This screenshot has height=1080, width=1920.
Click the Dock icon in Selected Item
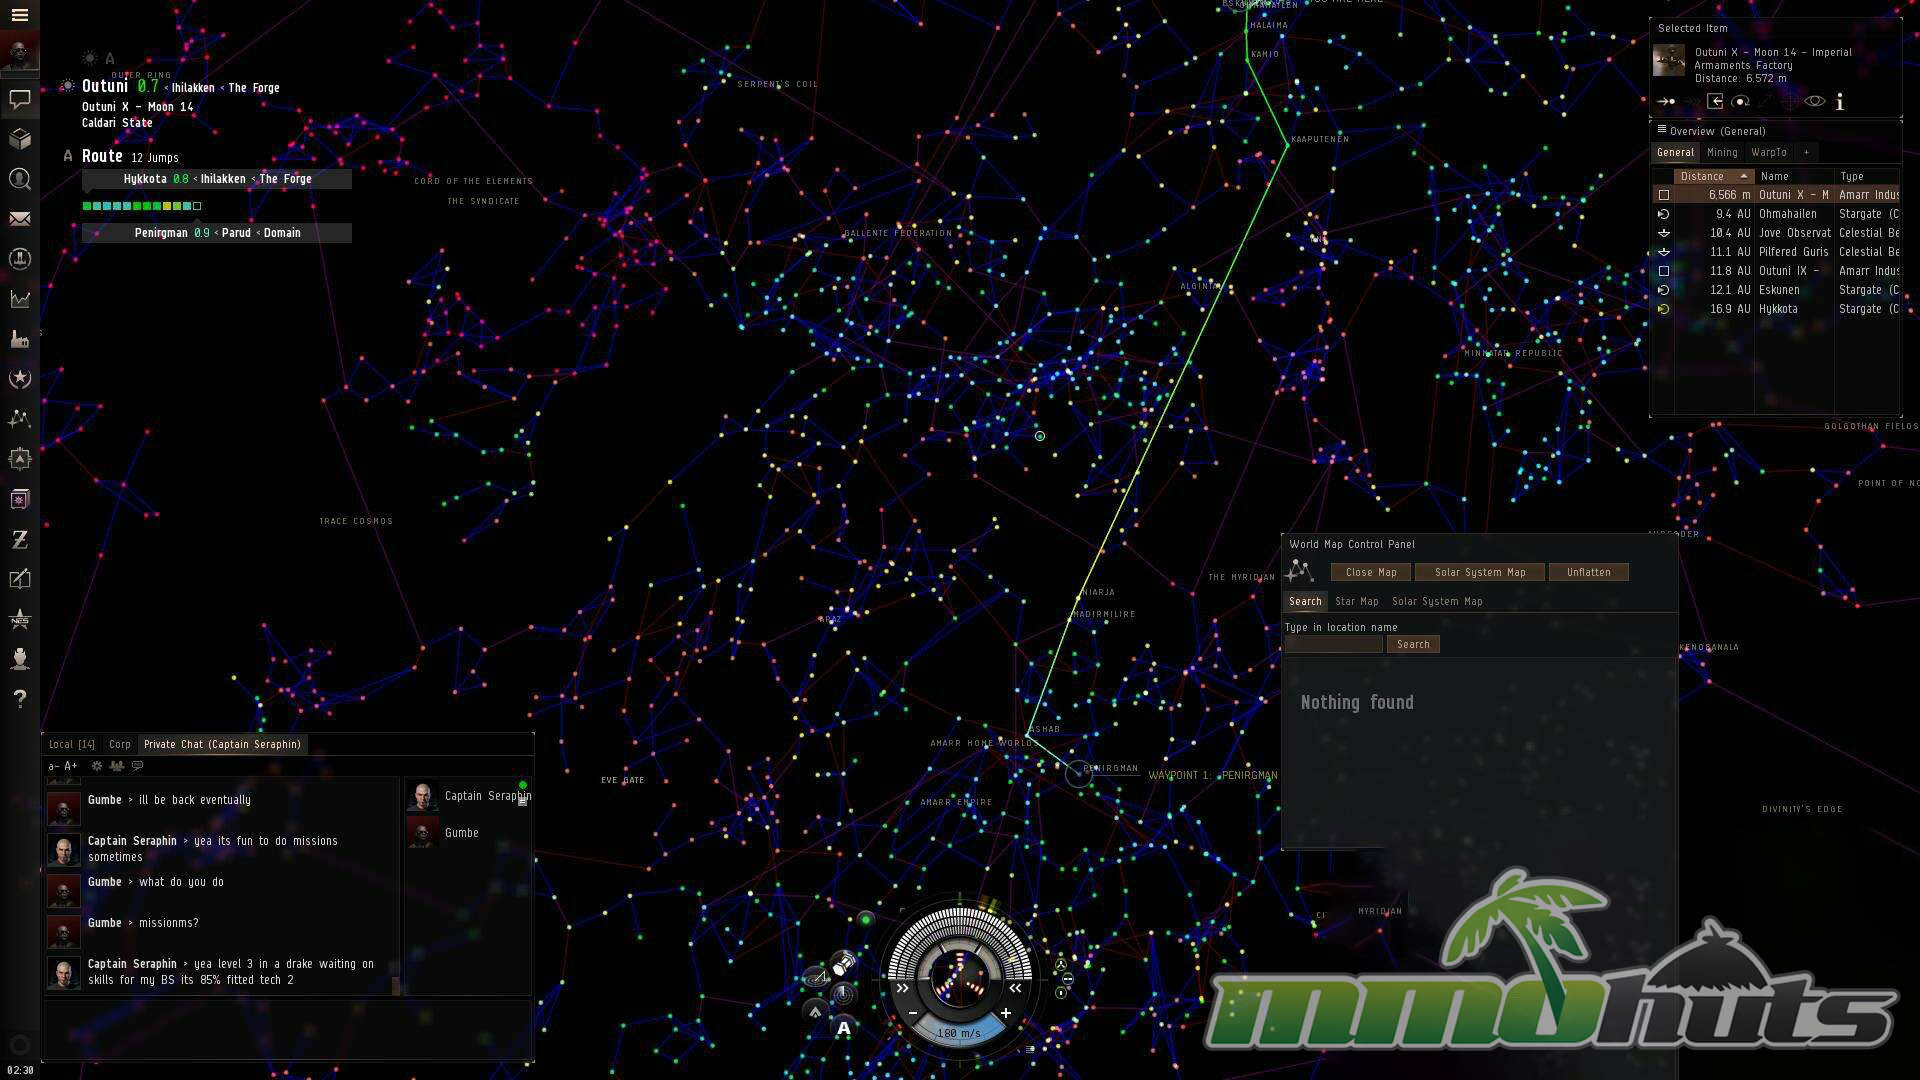[1715, 102]
